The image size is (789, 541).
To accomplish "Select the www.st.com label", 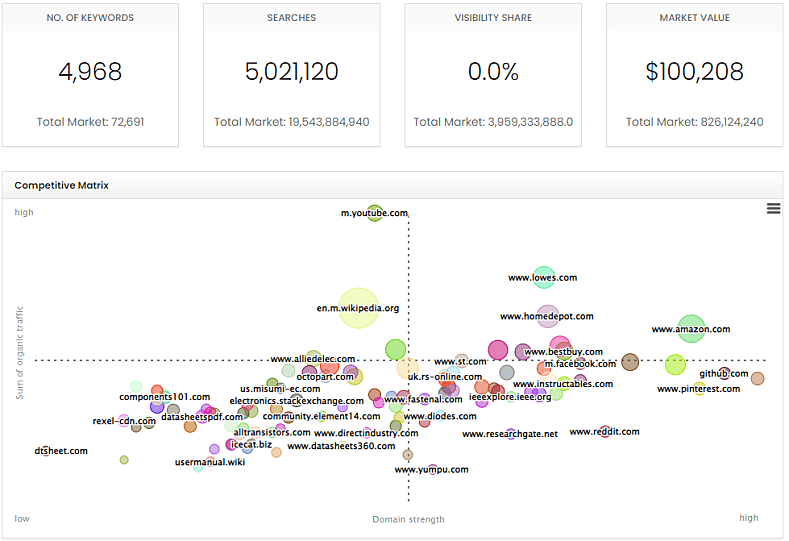I will 460,361.
